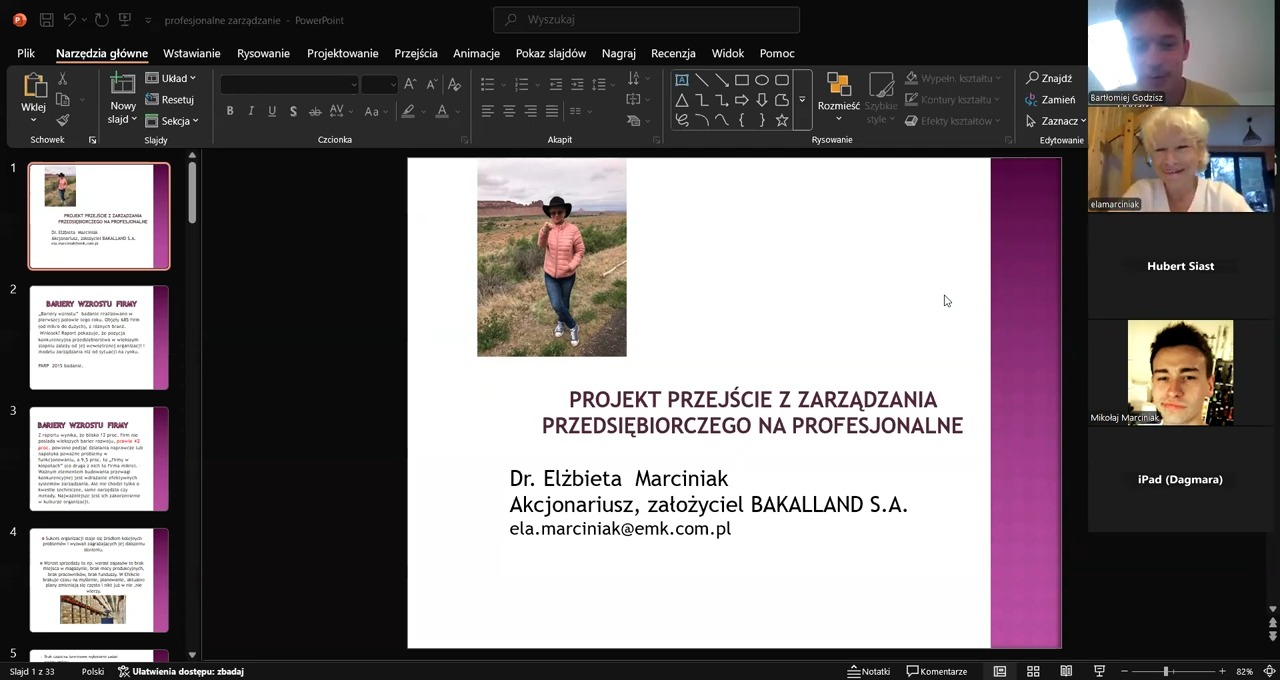Select the Scribble freeform shape
This screenshot has height=680, width=1280.
pyautogui.click(x=682, y=120)
